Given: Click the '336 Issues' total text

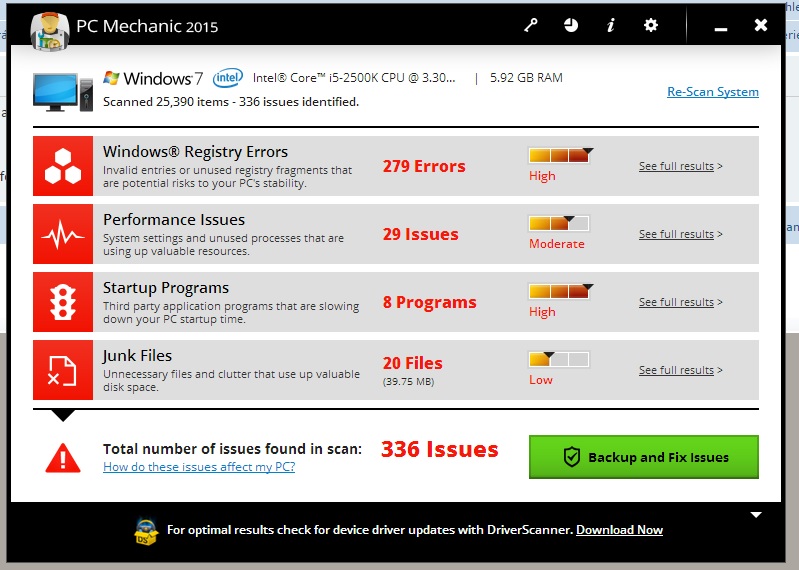Looking at the screenshot, I should tap(440, 449).
